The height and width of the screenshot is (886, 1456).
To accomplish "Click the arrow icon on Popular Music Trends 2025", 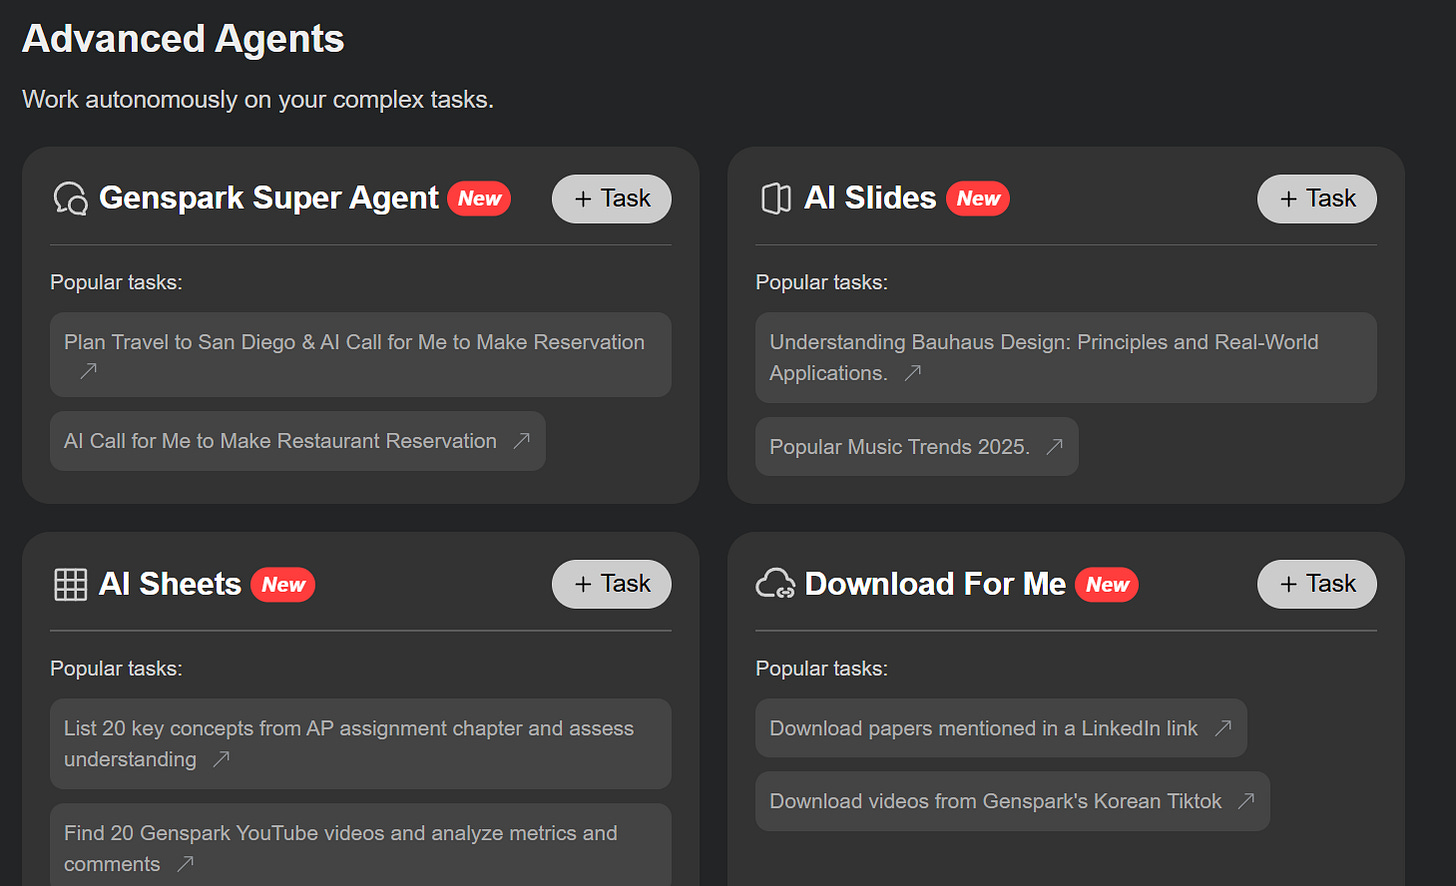I will pos(1054,447).
